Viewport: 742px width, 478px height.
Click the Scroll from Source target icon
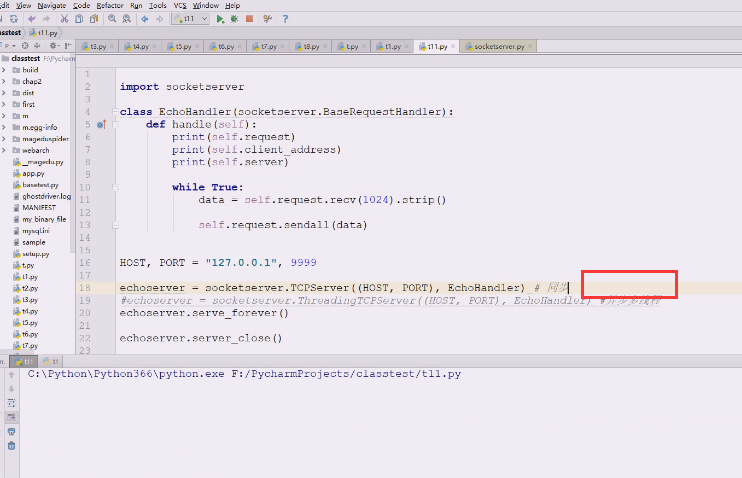click(25, 46)
